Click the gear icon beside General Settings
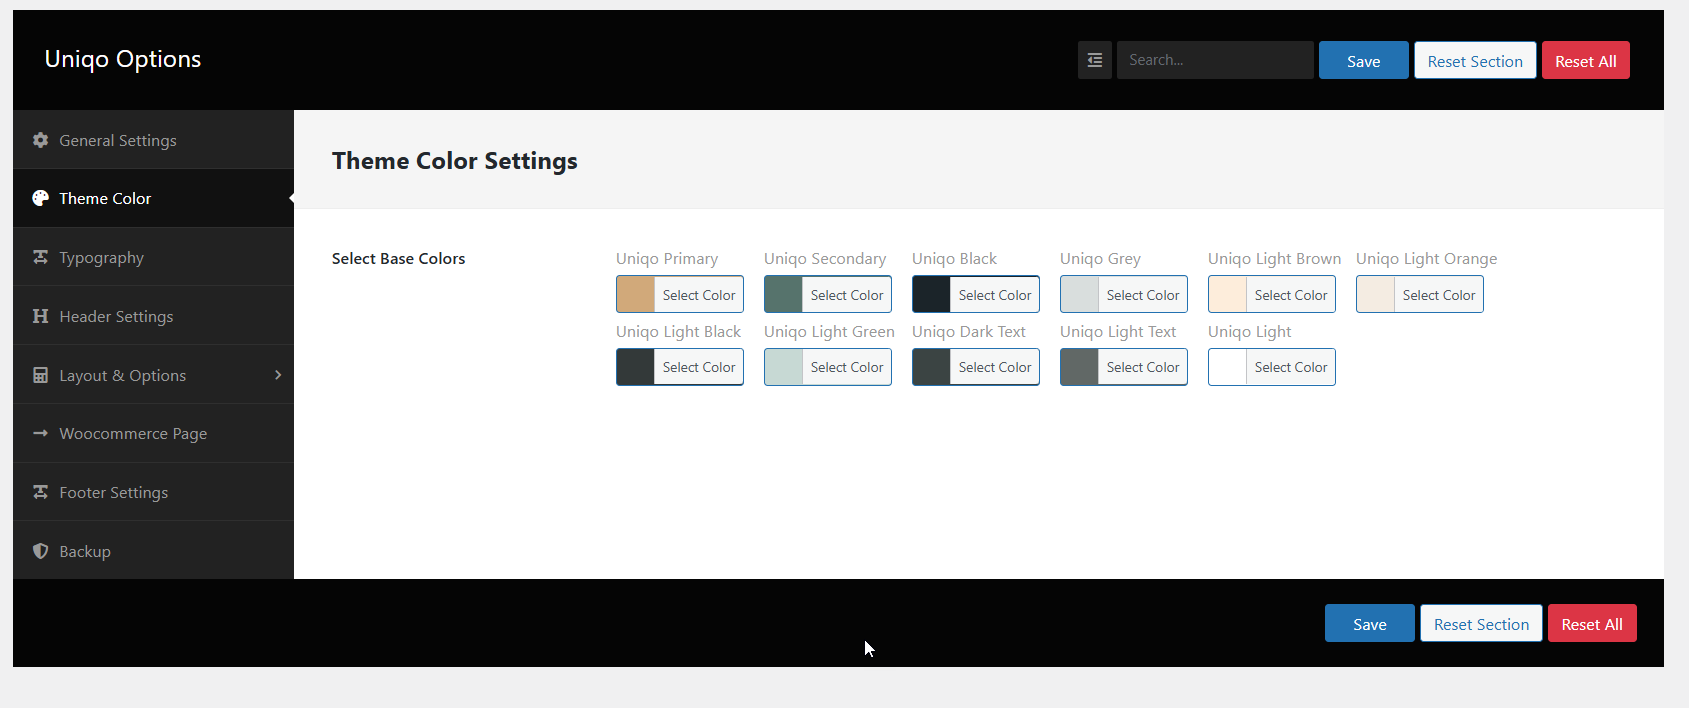Image resolution: width=1689 pixels, height=708 pixels. point(40,140)
